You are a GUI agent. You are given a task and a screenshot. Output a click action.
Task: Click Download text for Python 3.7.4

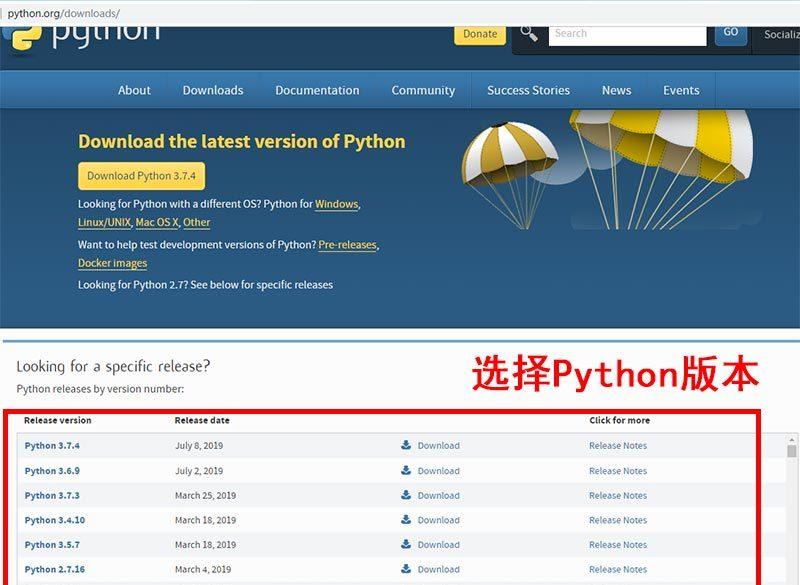coord(438,445)
